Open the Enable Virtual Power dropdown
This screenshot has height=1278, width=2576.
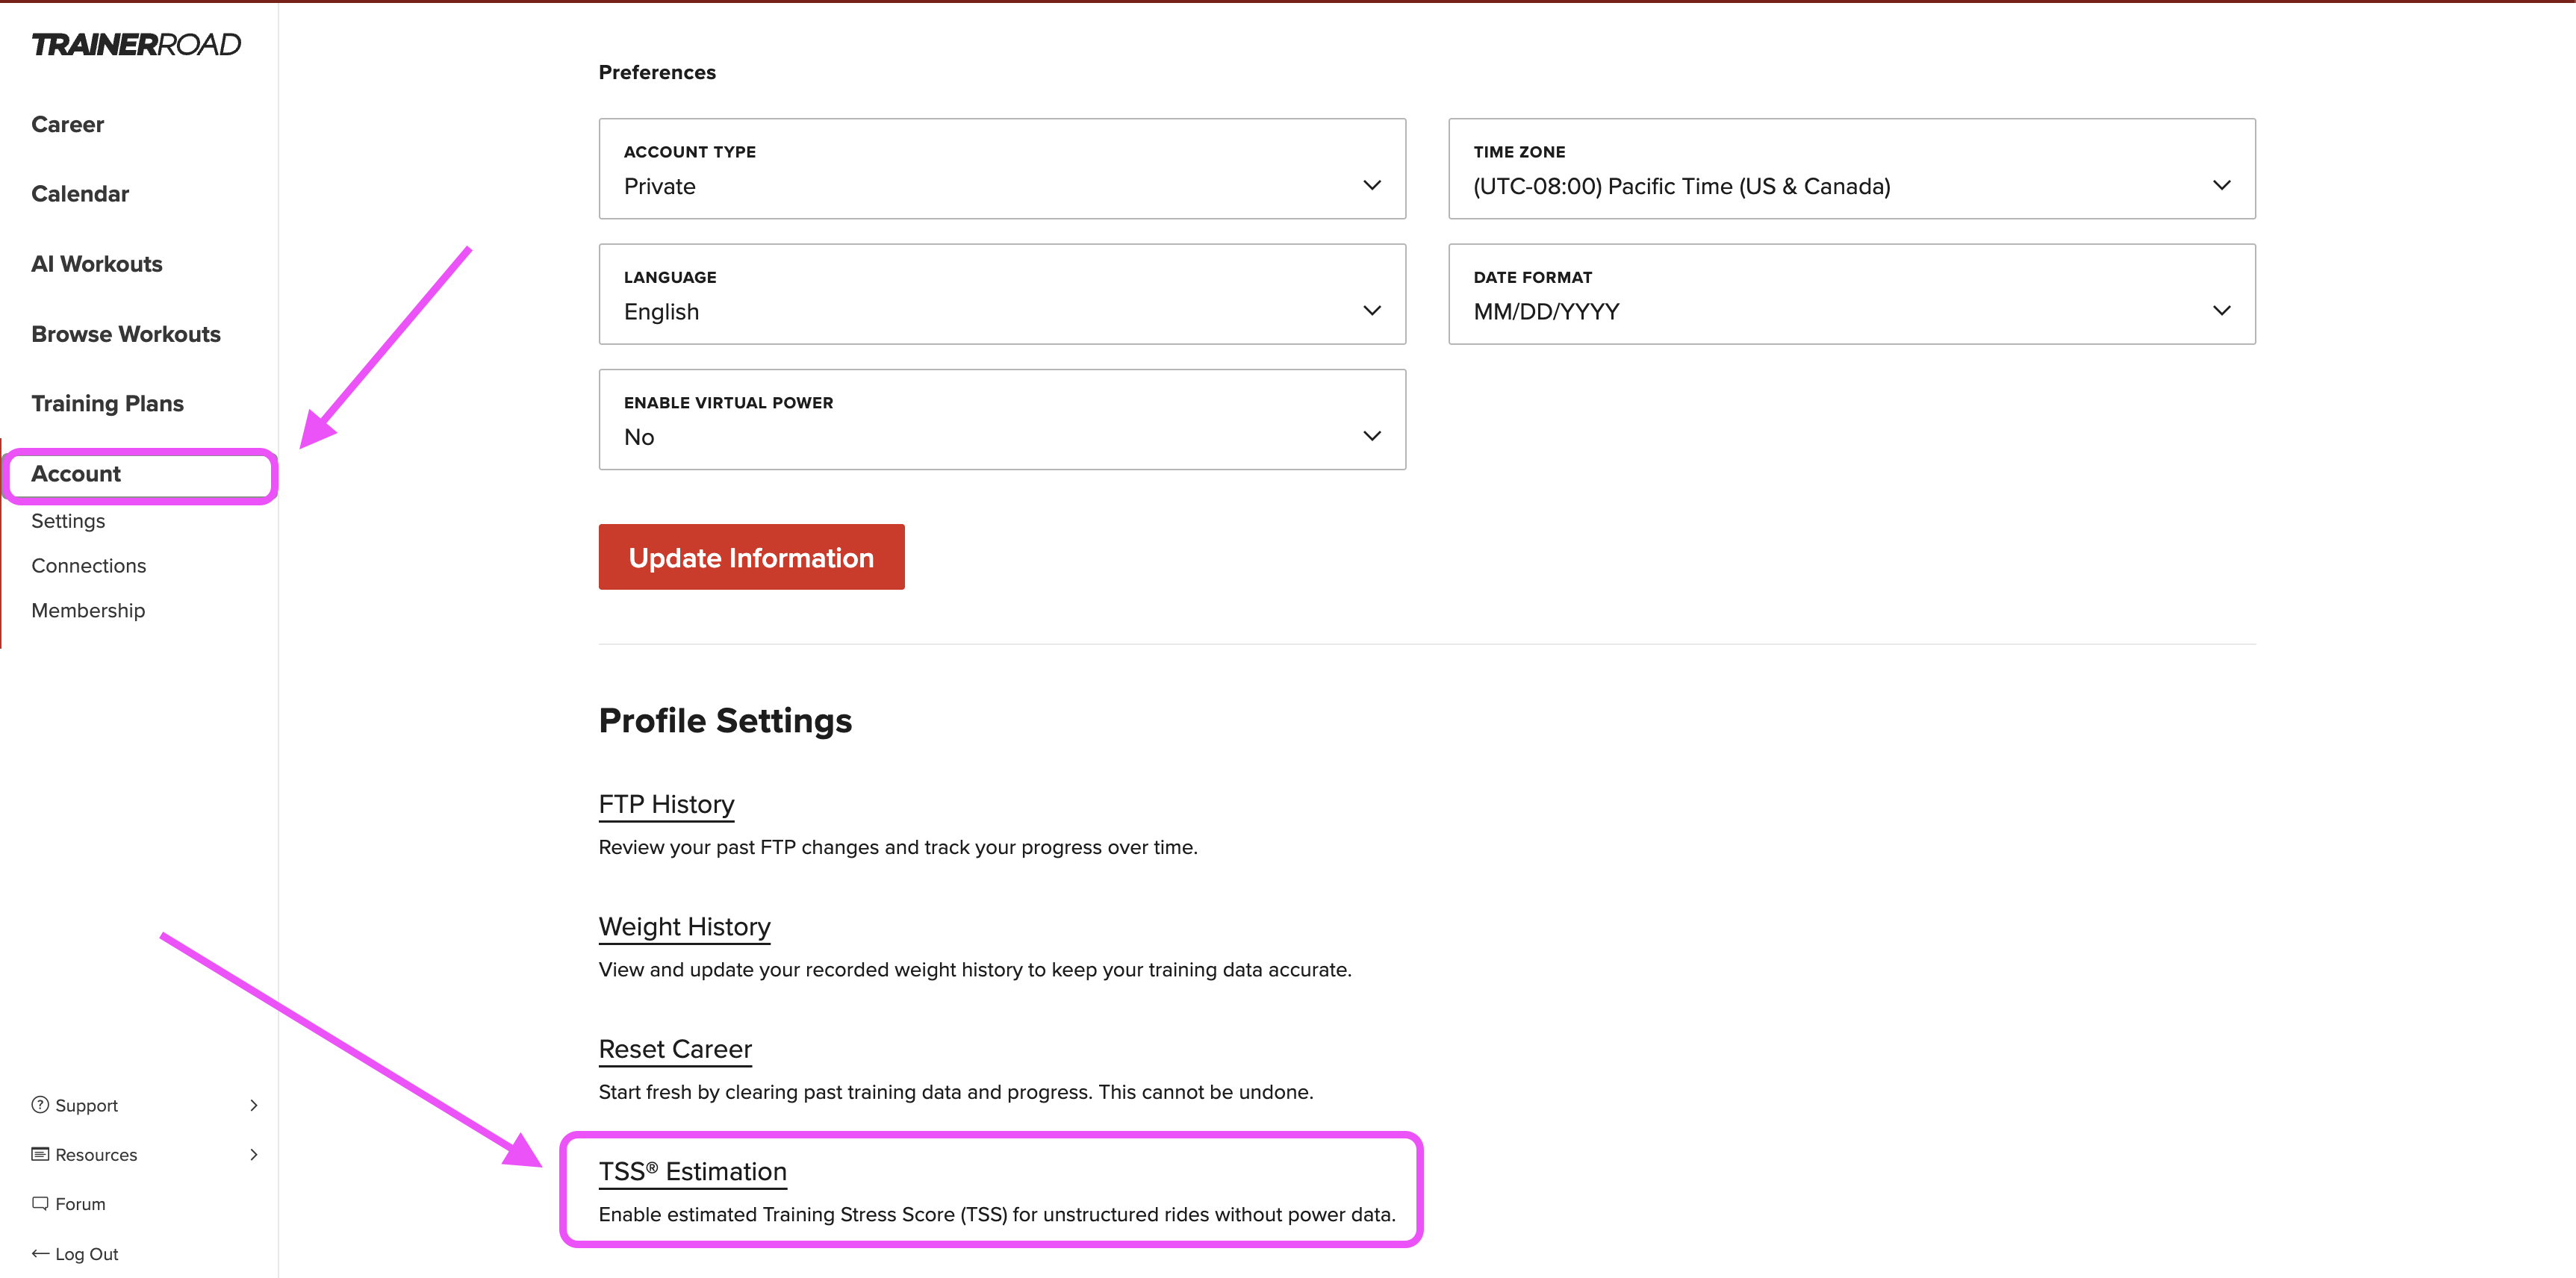click(1002, 419)
